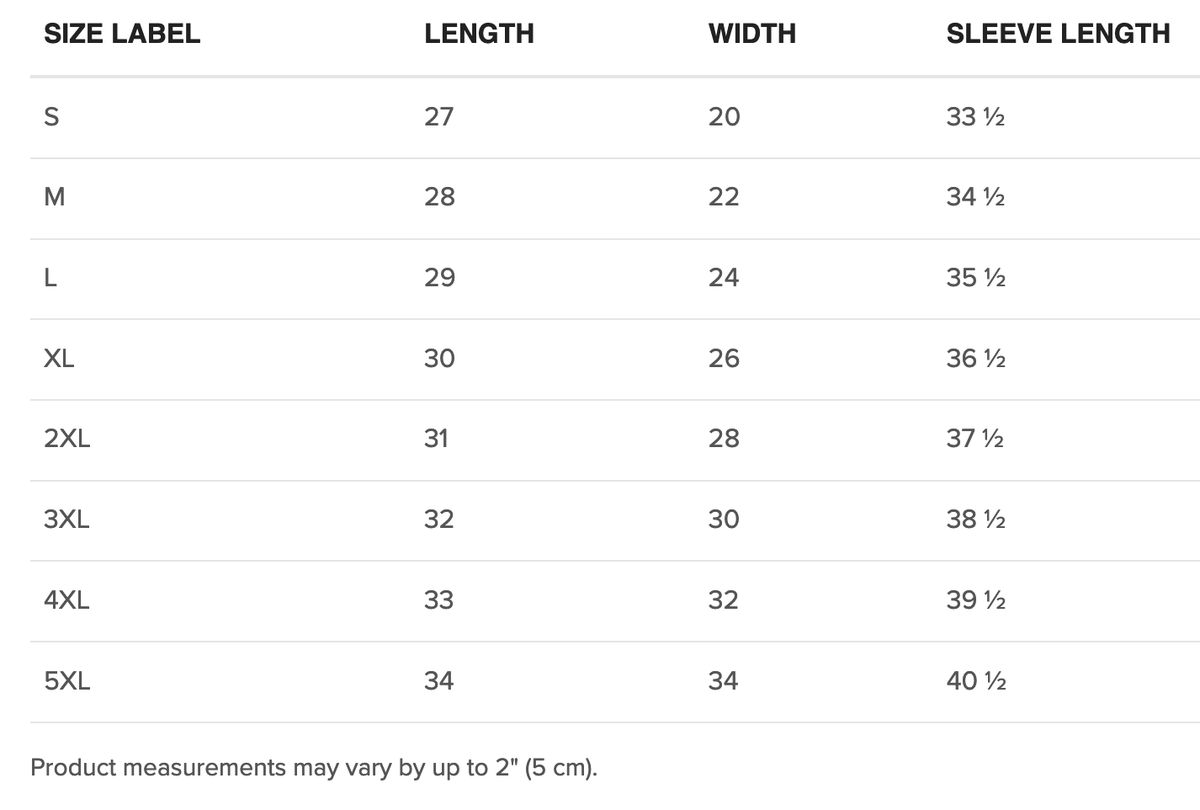
Task: Select the 5XL size label cell
Action: pyautogui.click(x=67, y=681)
